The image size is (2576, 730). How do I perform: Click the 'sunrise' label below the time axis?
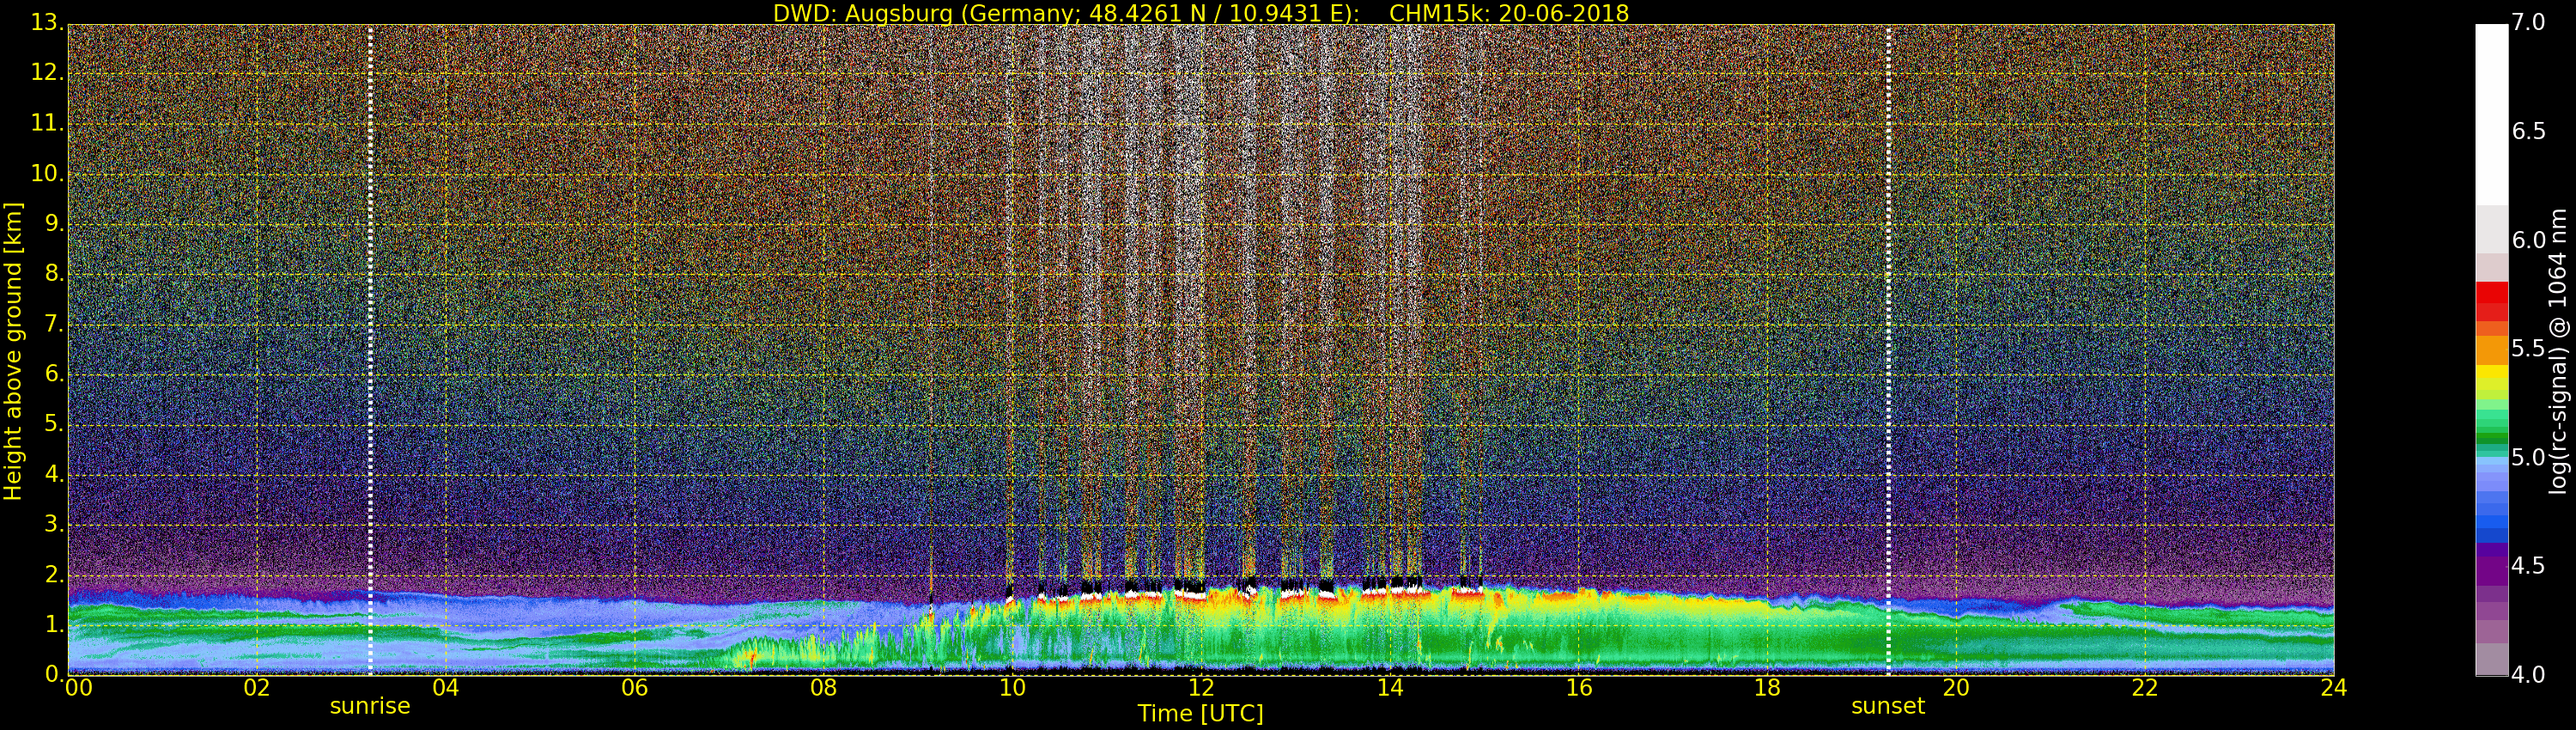pos(370,706)
